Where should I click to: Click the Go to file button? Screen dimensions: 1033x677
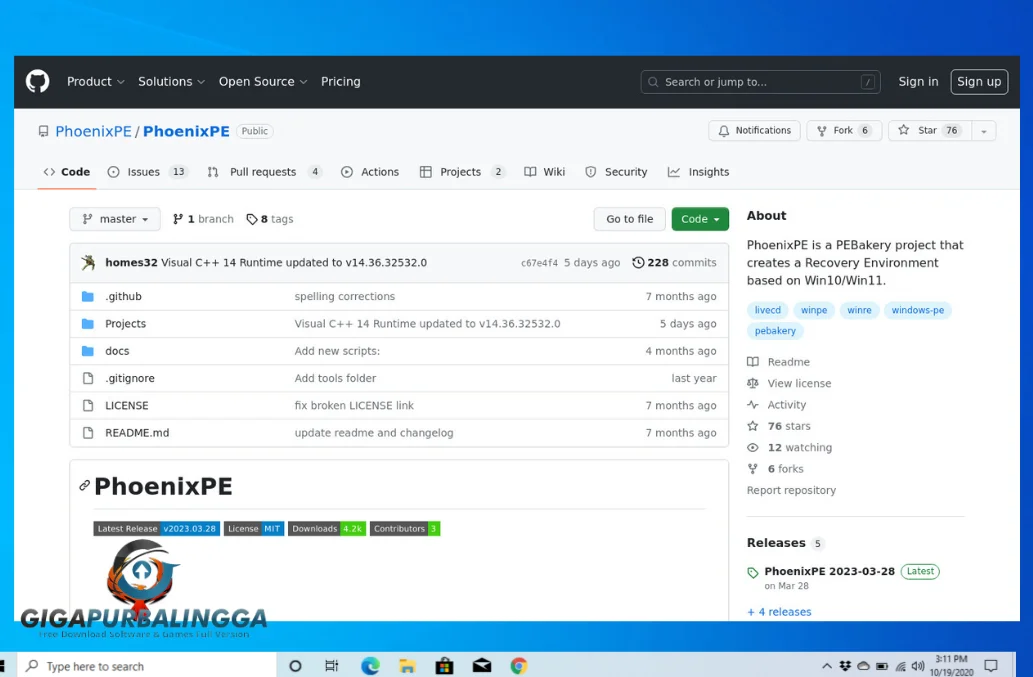(x=629, y=219)
